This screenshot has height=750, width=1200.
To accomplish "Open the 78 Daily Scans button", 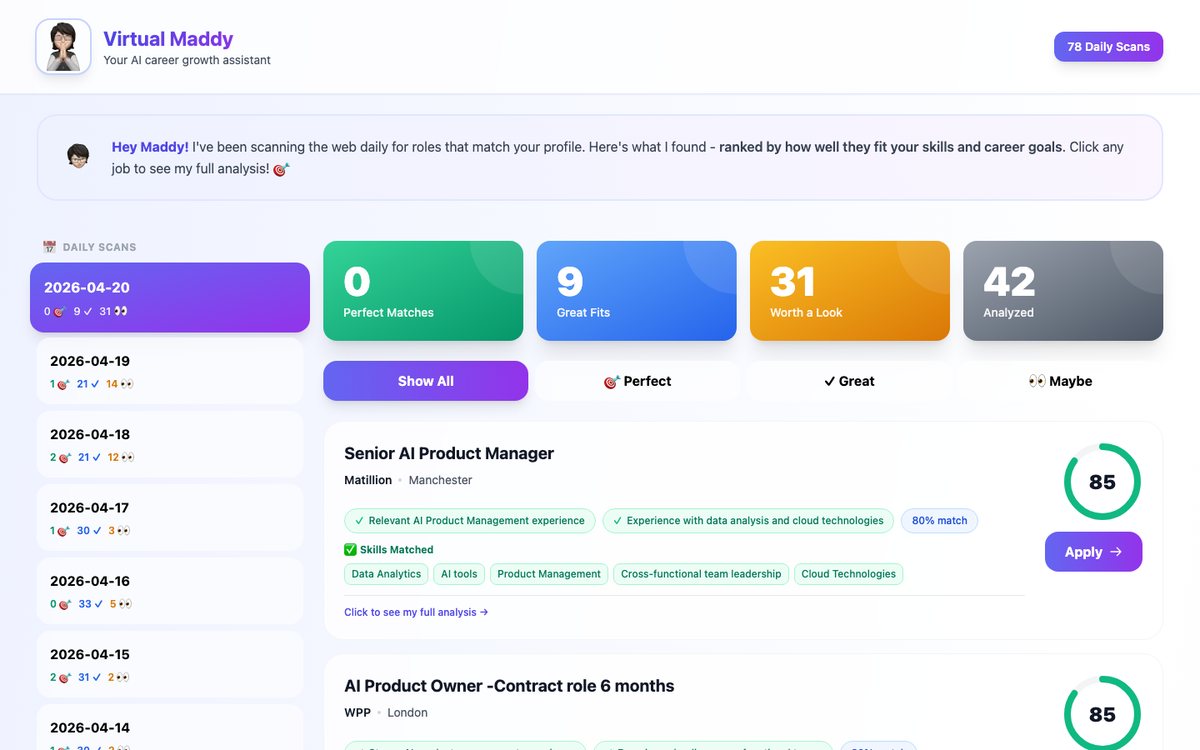I will click(1108, 47).
